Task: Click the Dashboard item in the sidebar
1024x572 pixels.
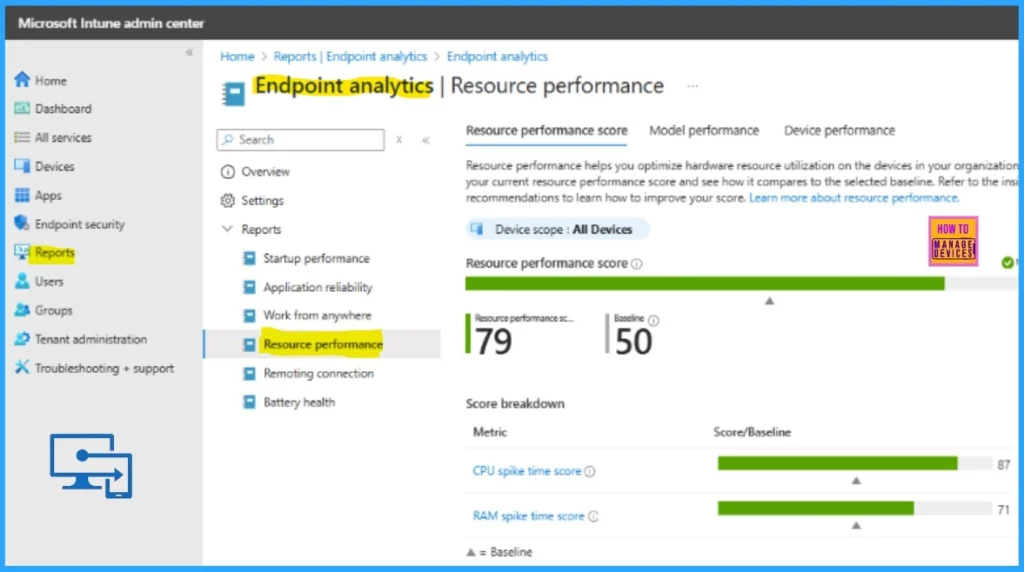Action: tap(63, 108)
